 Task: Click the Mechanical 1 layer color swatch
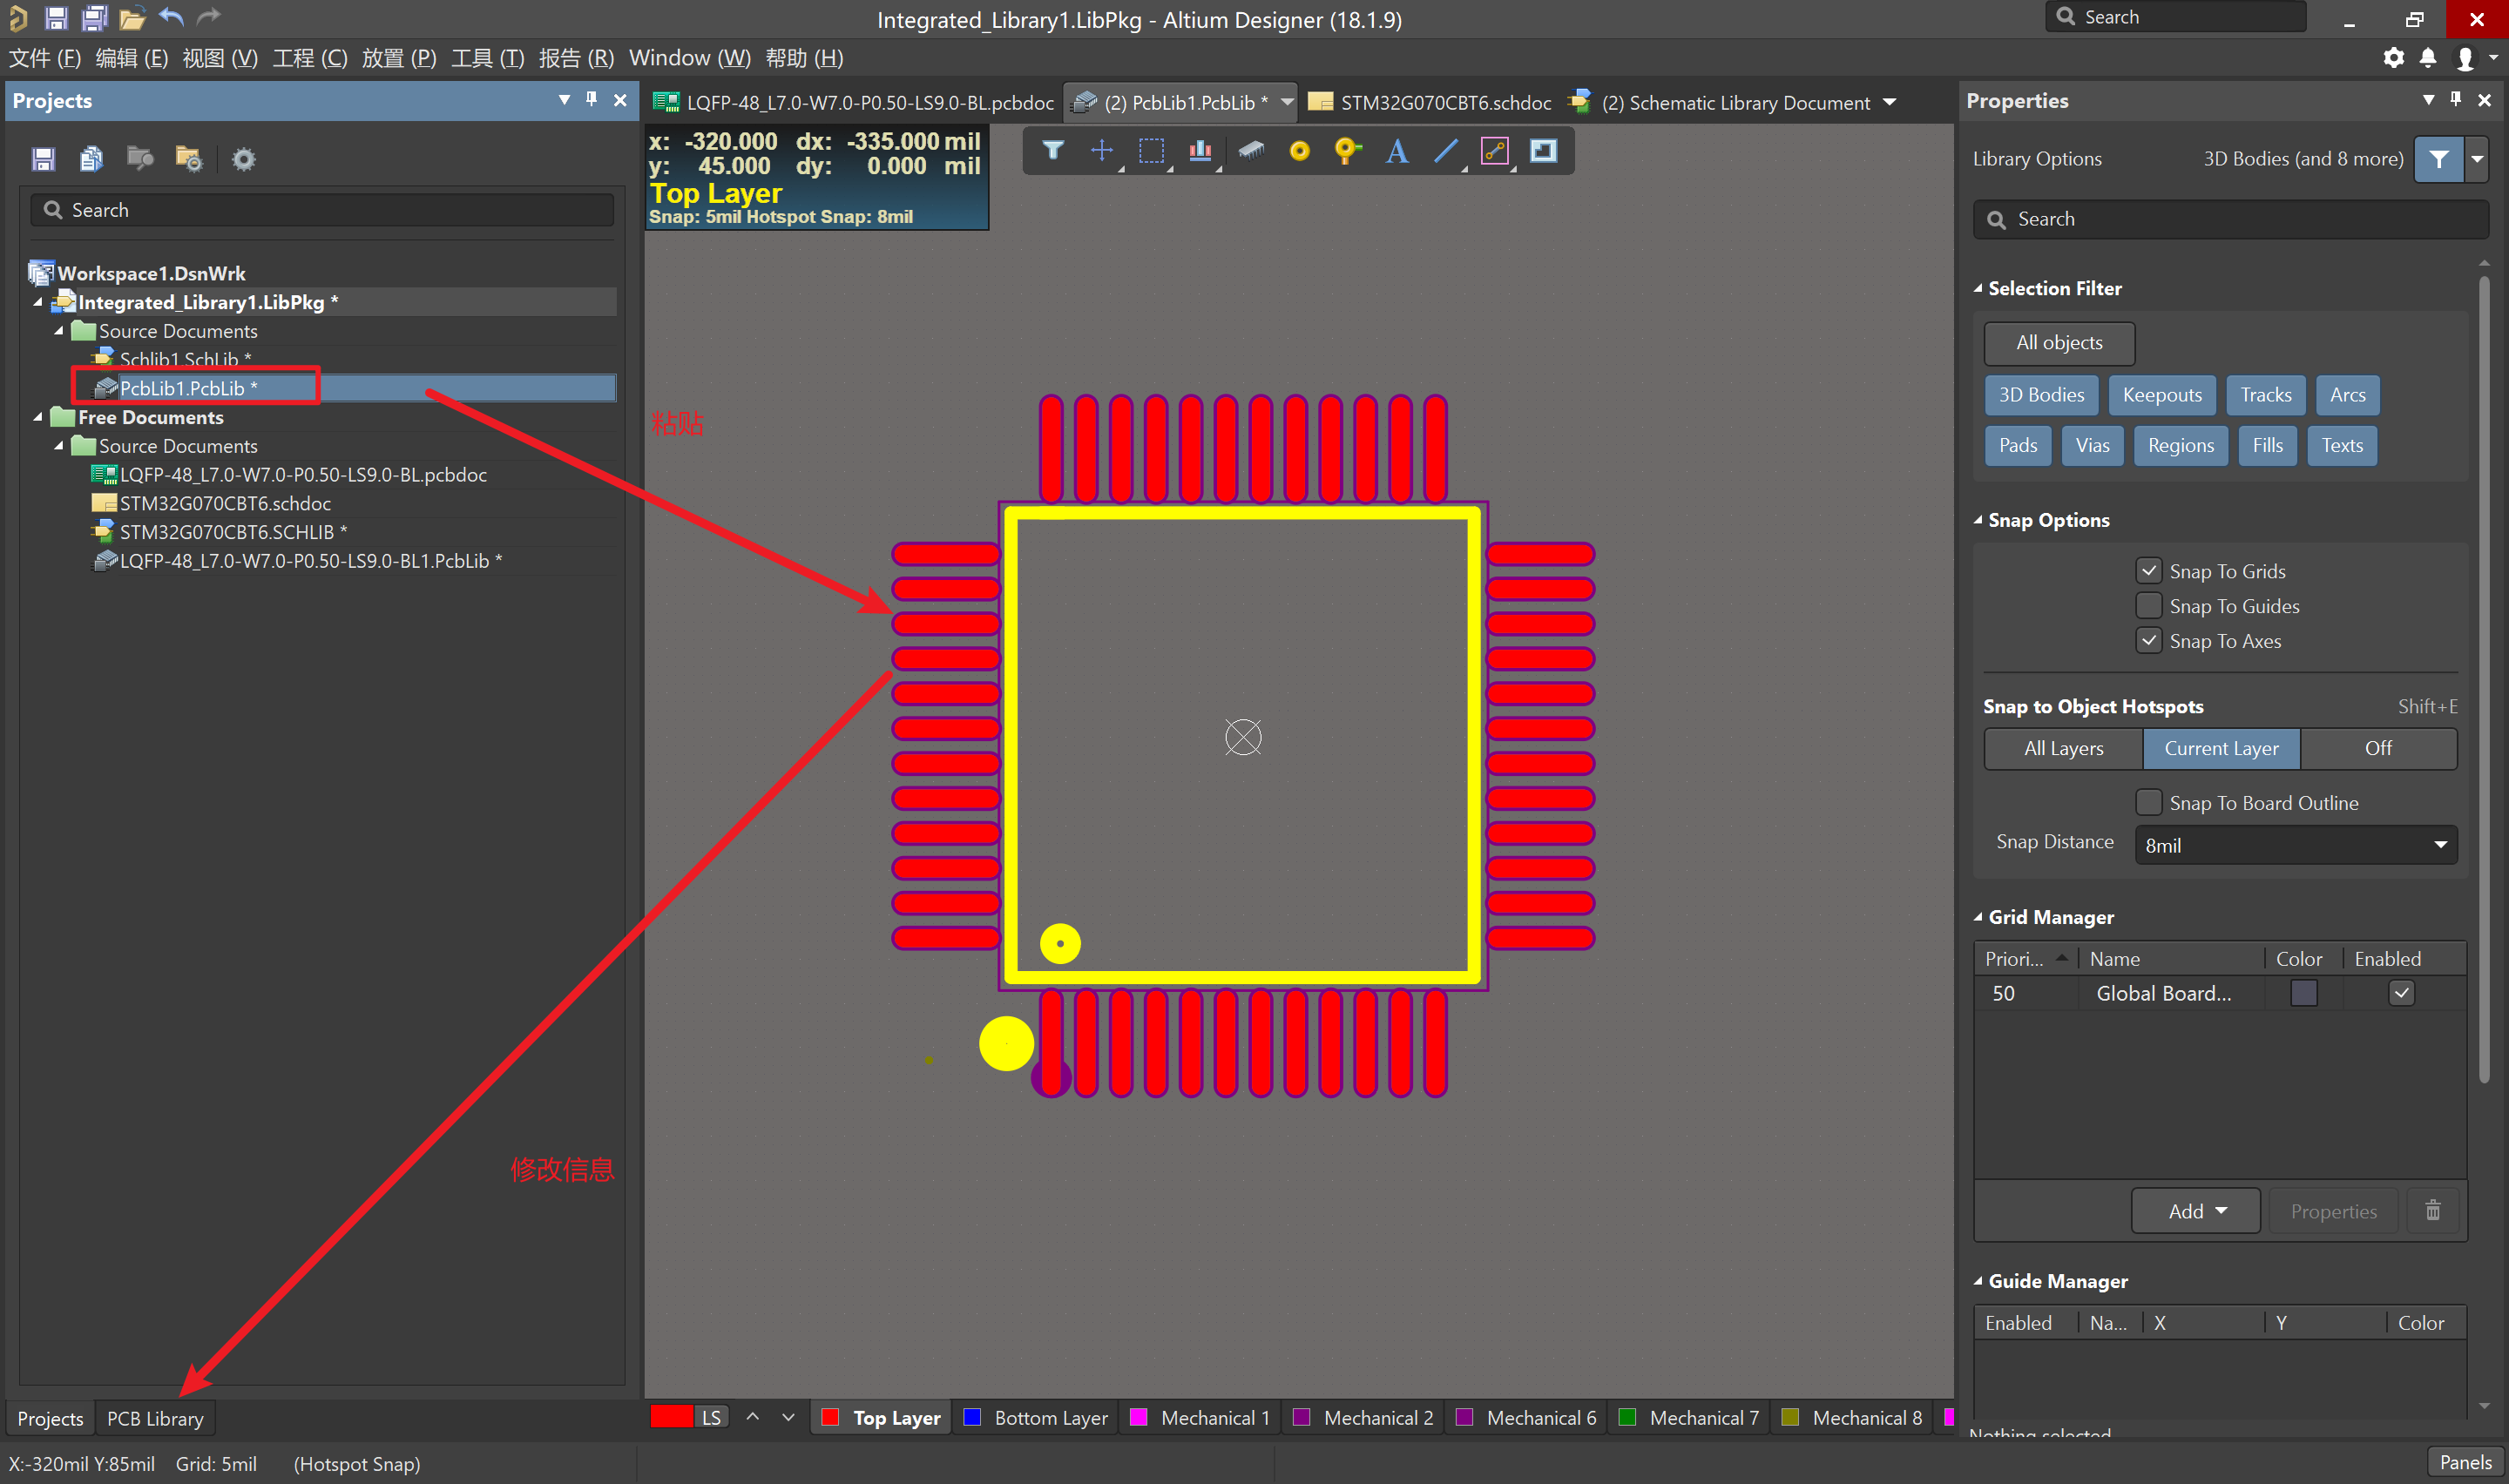pyautogui.click(x=1138, y=1417)
